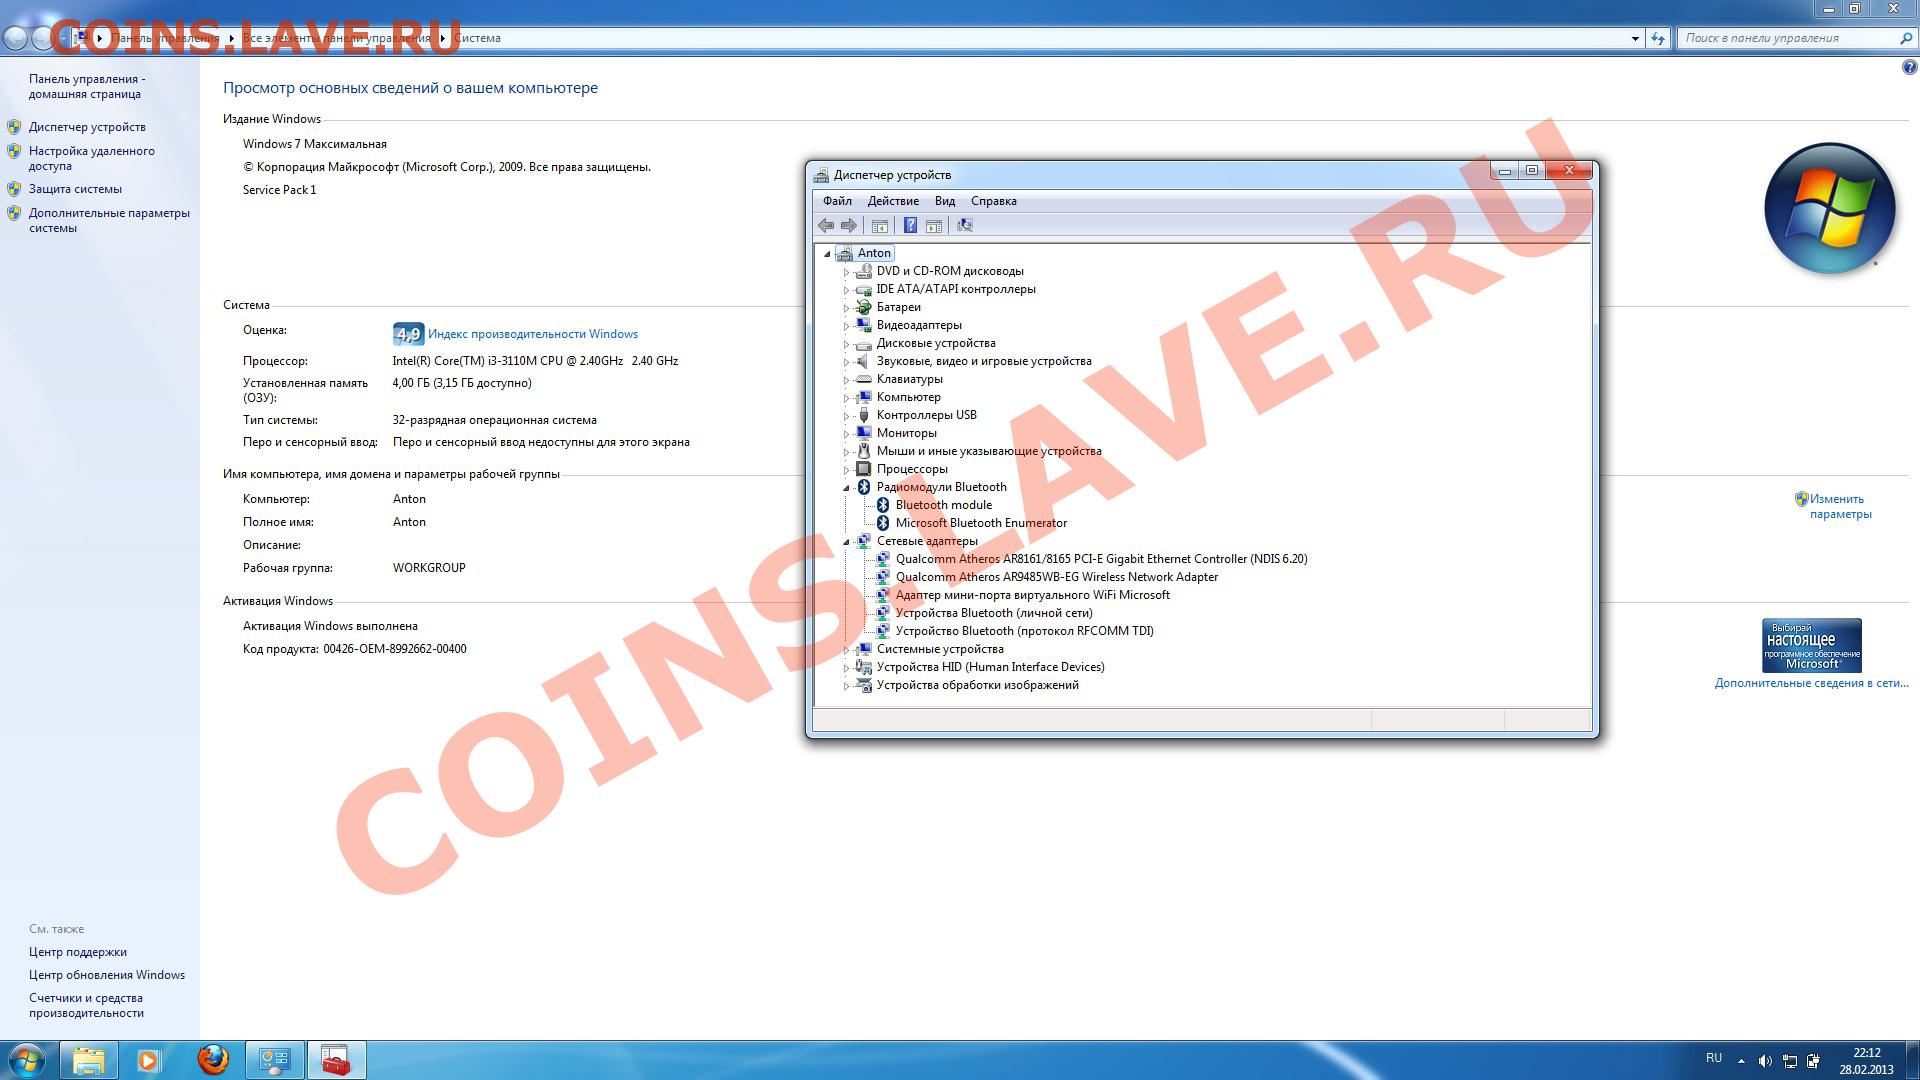
Task: Select the Qualcomm Atheros AR9485WB-EG wireless adapter icon
Action: pos(883,577)
